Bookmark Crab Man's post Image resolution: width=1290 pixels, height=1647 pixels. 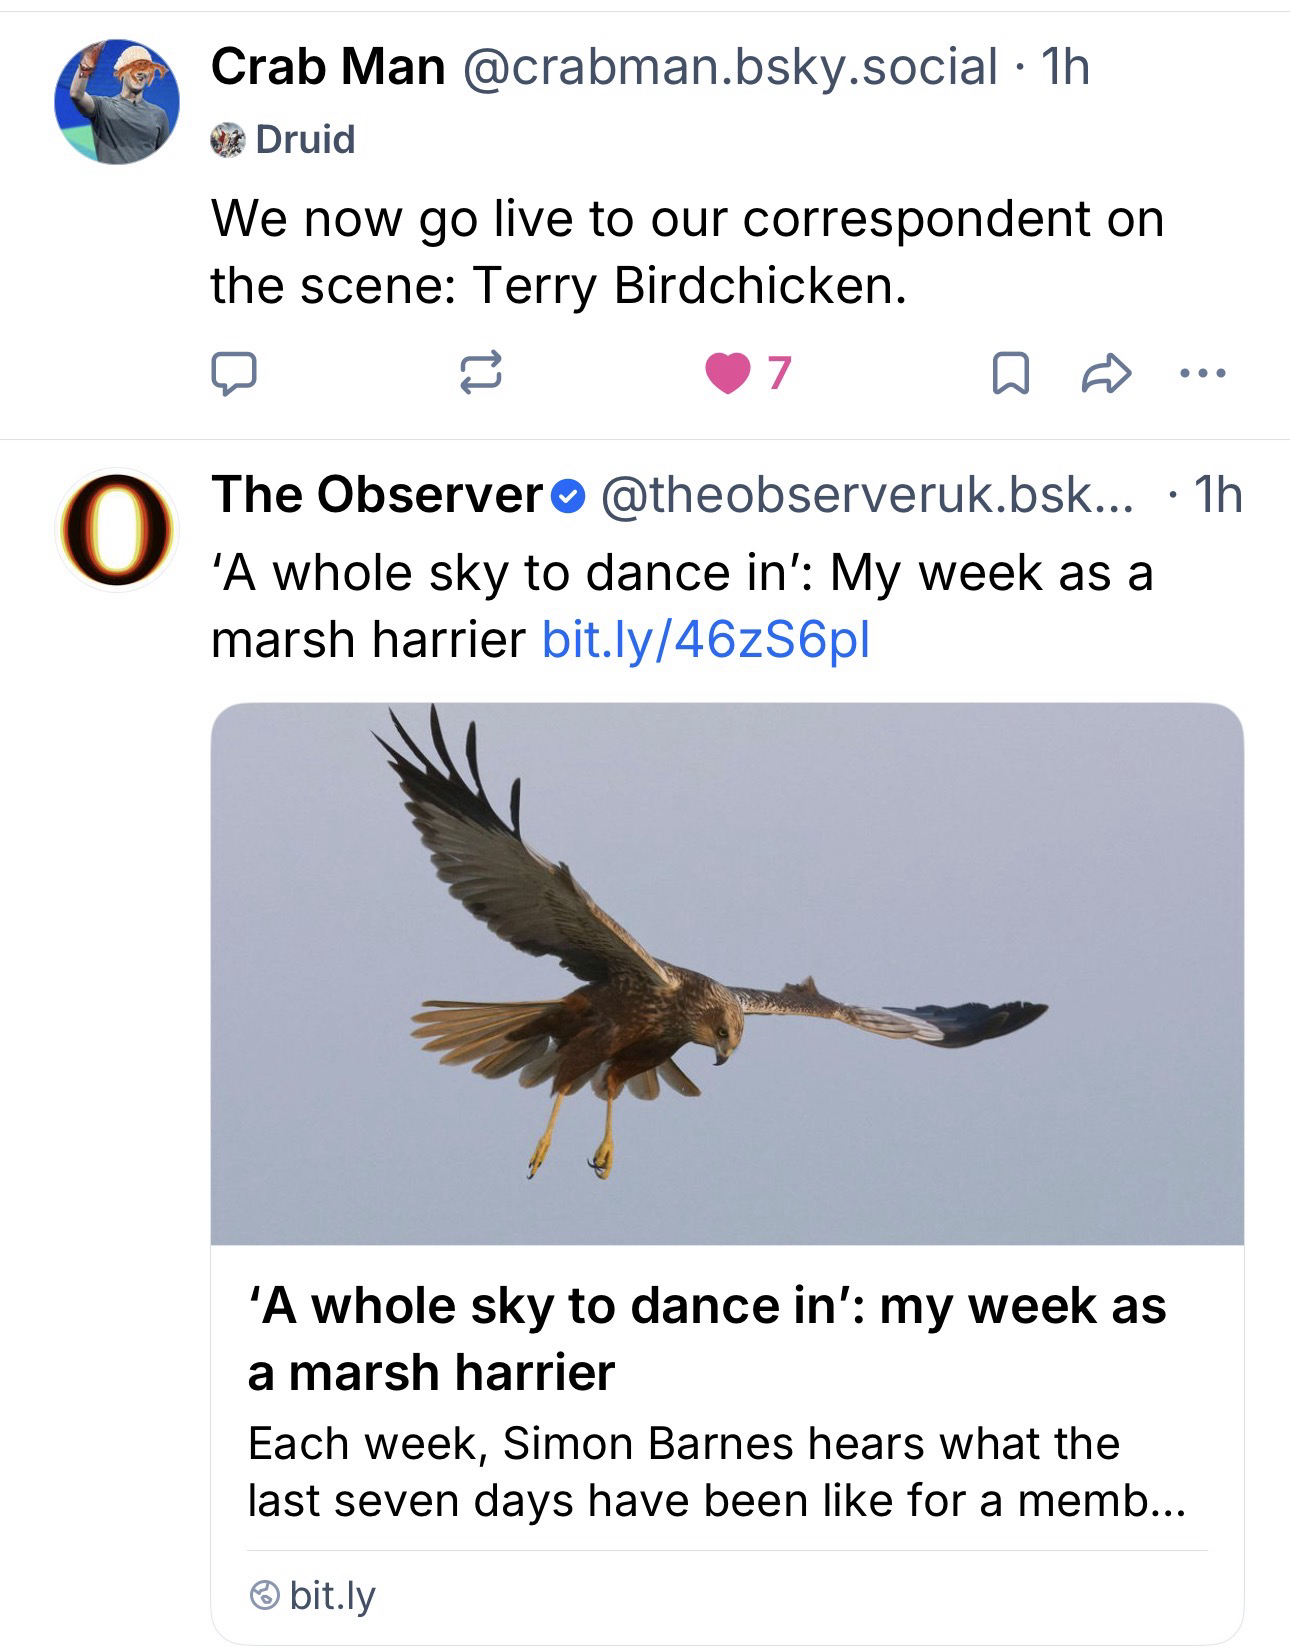coord(1009,374)
